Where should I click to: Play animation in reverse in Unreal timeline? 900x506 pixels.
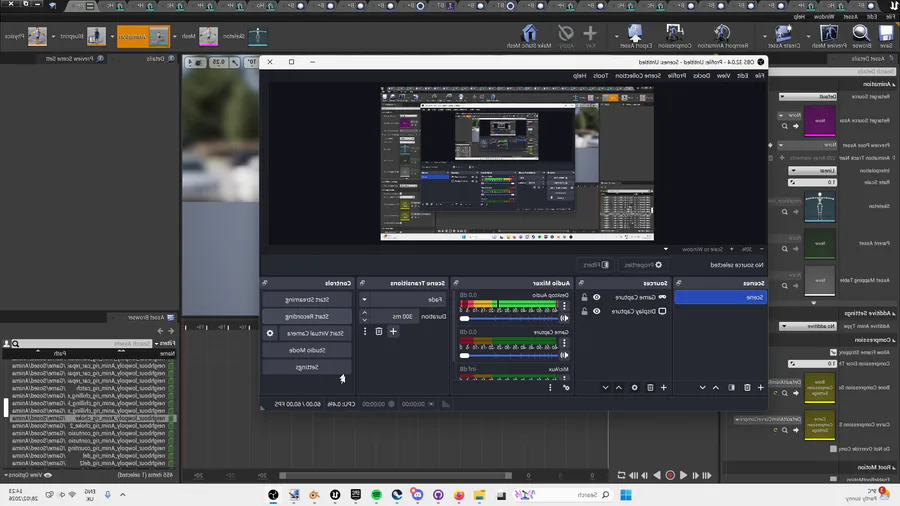pyautogui.click(x=657, y=475)
